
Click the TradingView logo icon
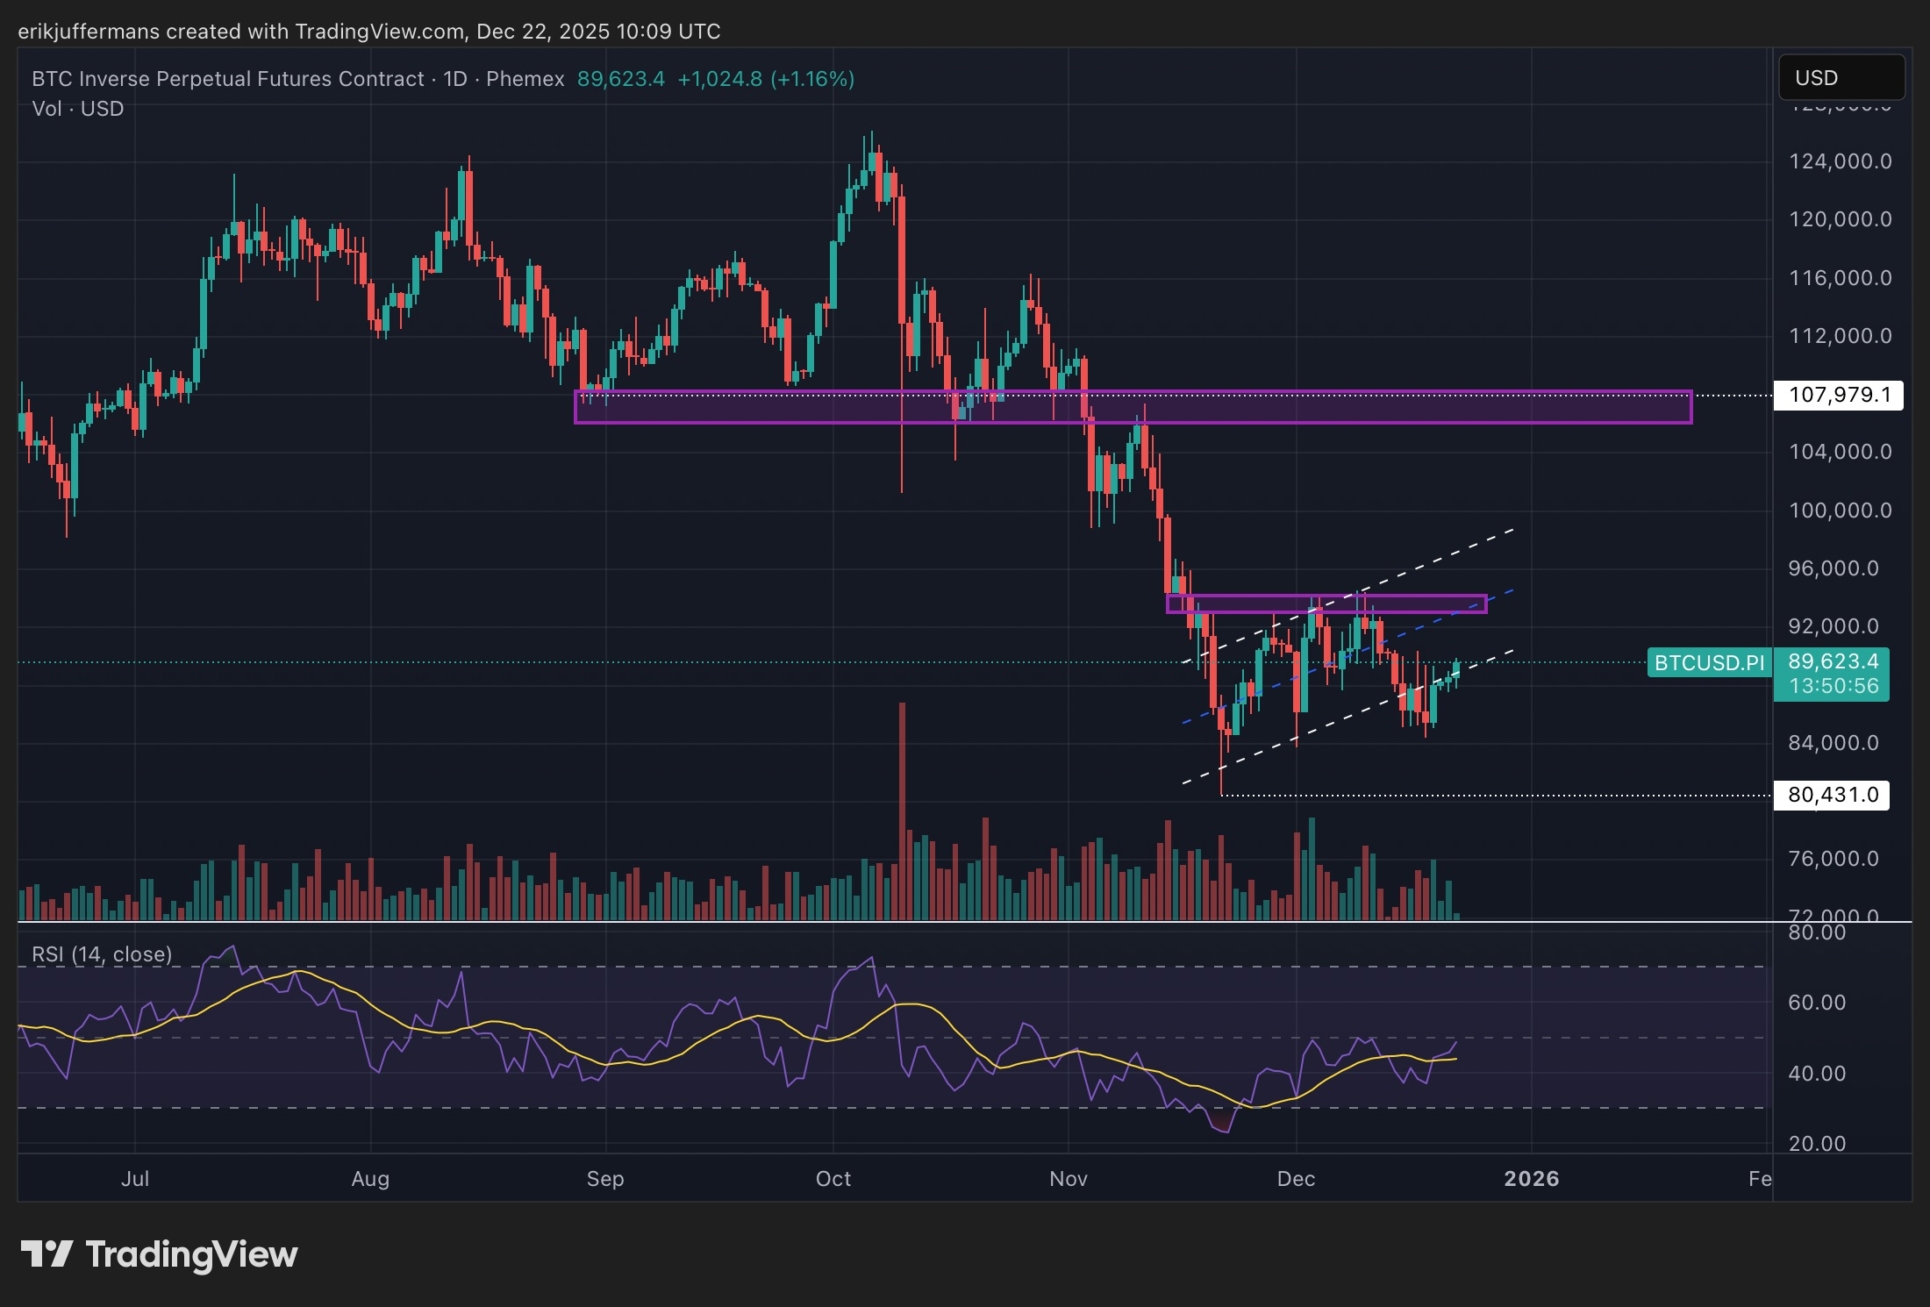[46, 1254]
